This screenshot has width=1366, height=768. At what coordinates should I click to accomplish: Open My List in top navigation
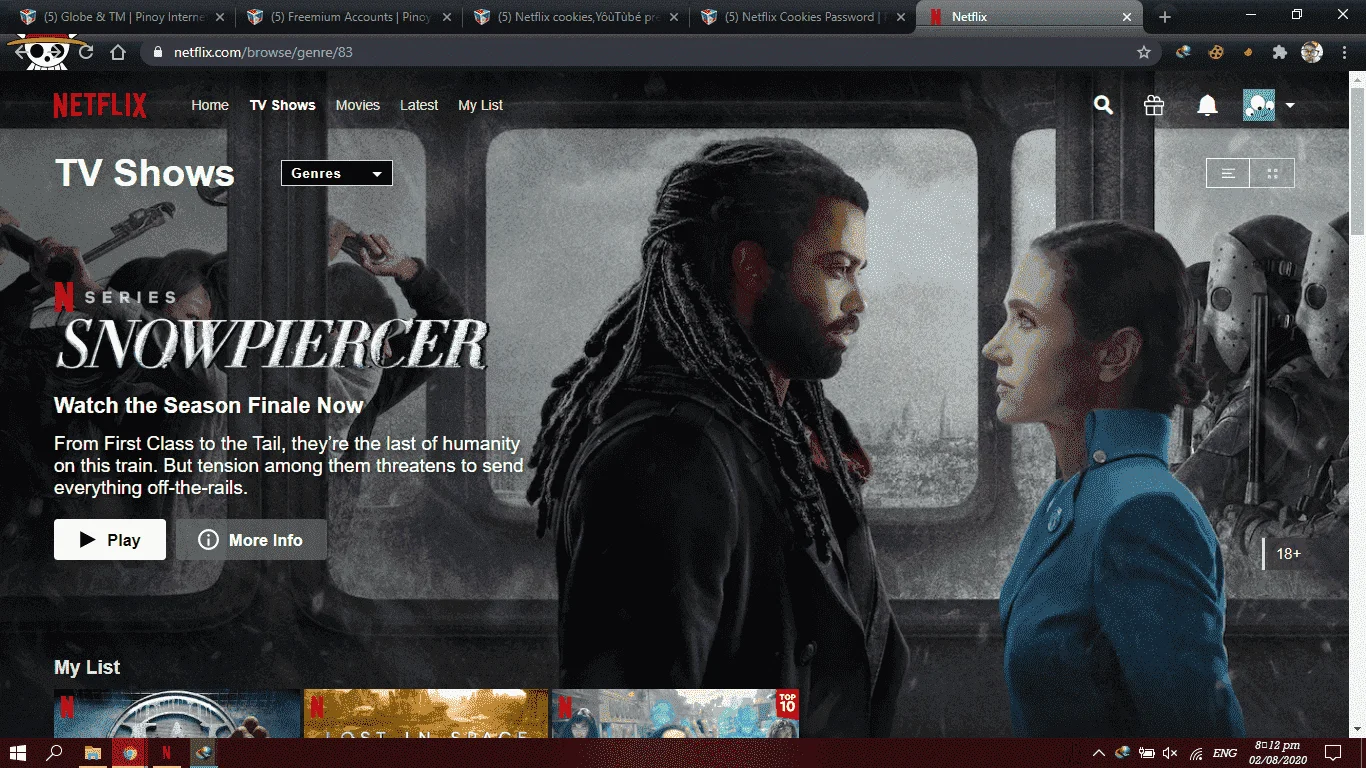coord(480,105)
